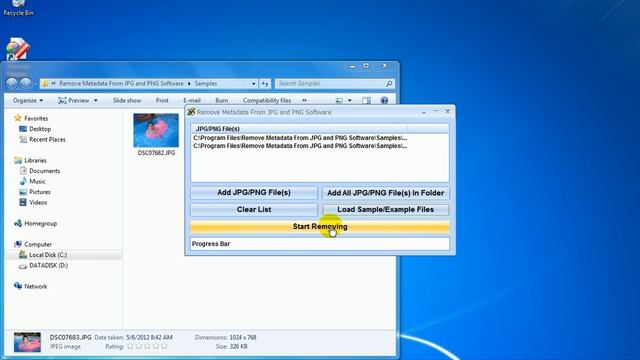Click Start Removing button
The height and width of the screenshot is (360, 640).
(320, 227)
